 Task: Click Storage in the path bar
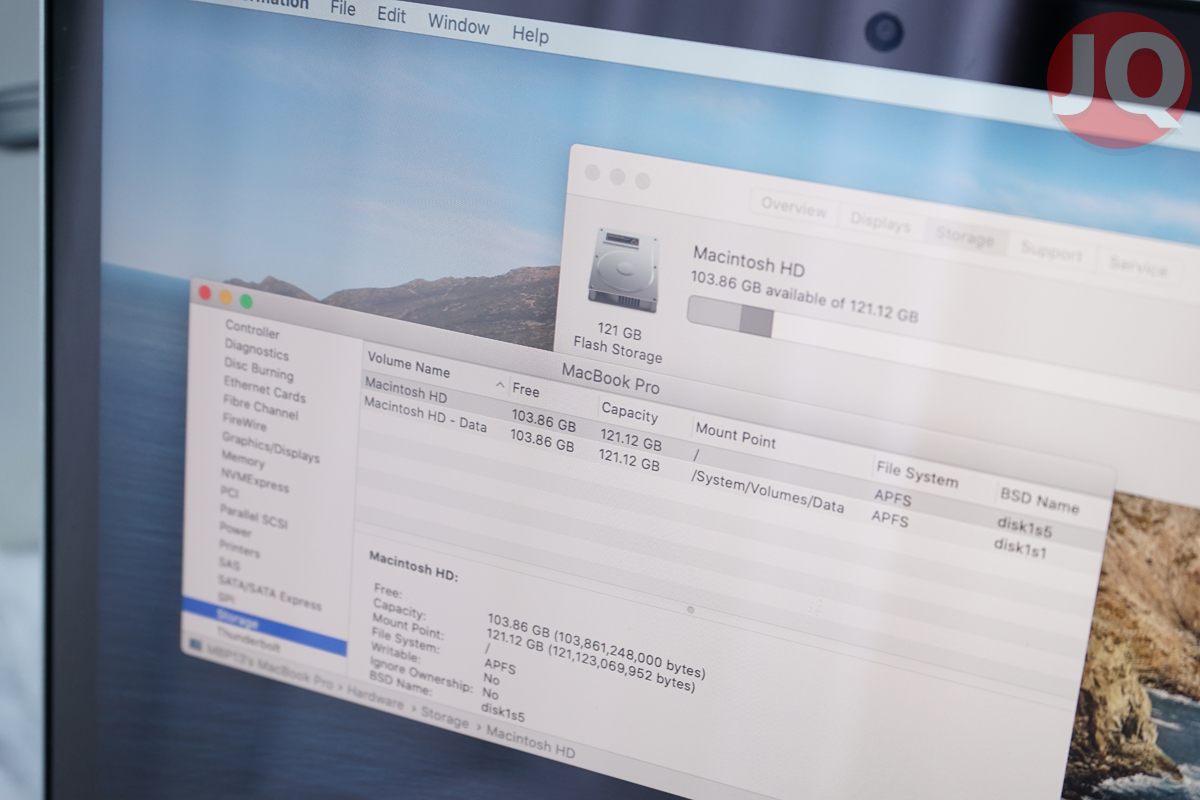pos(444,719)
